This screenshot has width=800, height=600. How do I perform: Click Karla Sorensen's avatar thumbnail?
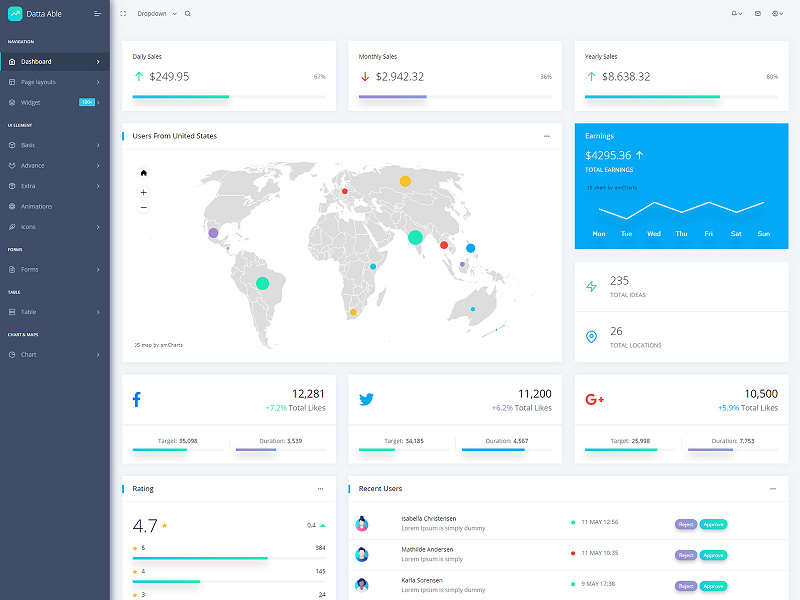click(363, 584)
